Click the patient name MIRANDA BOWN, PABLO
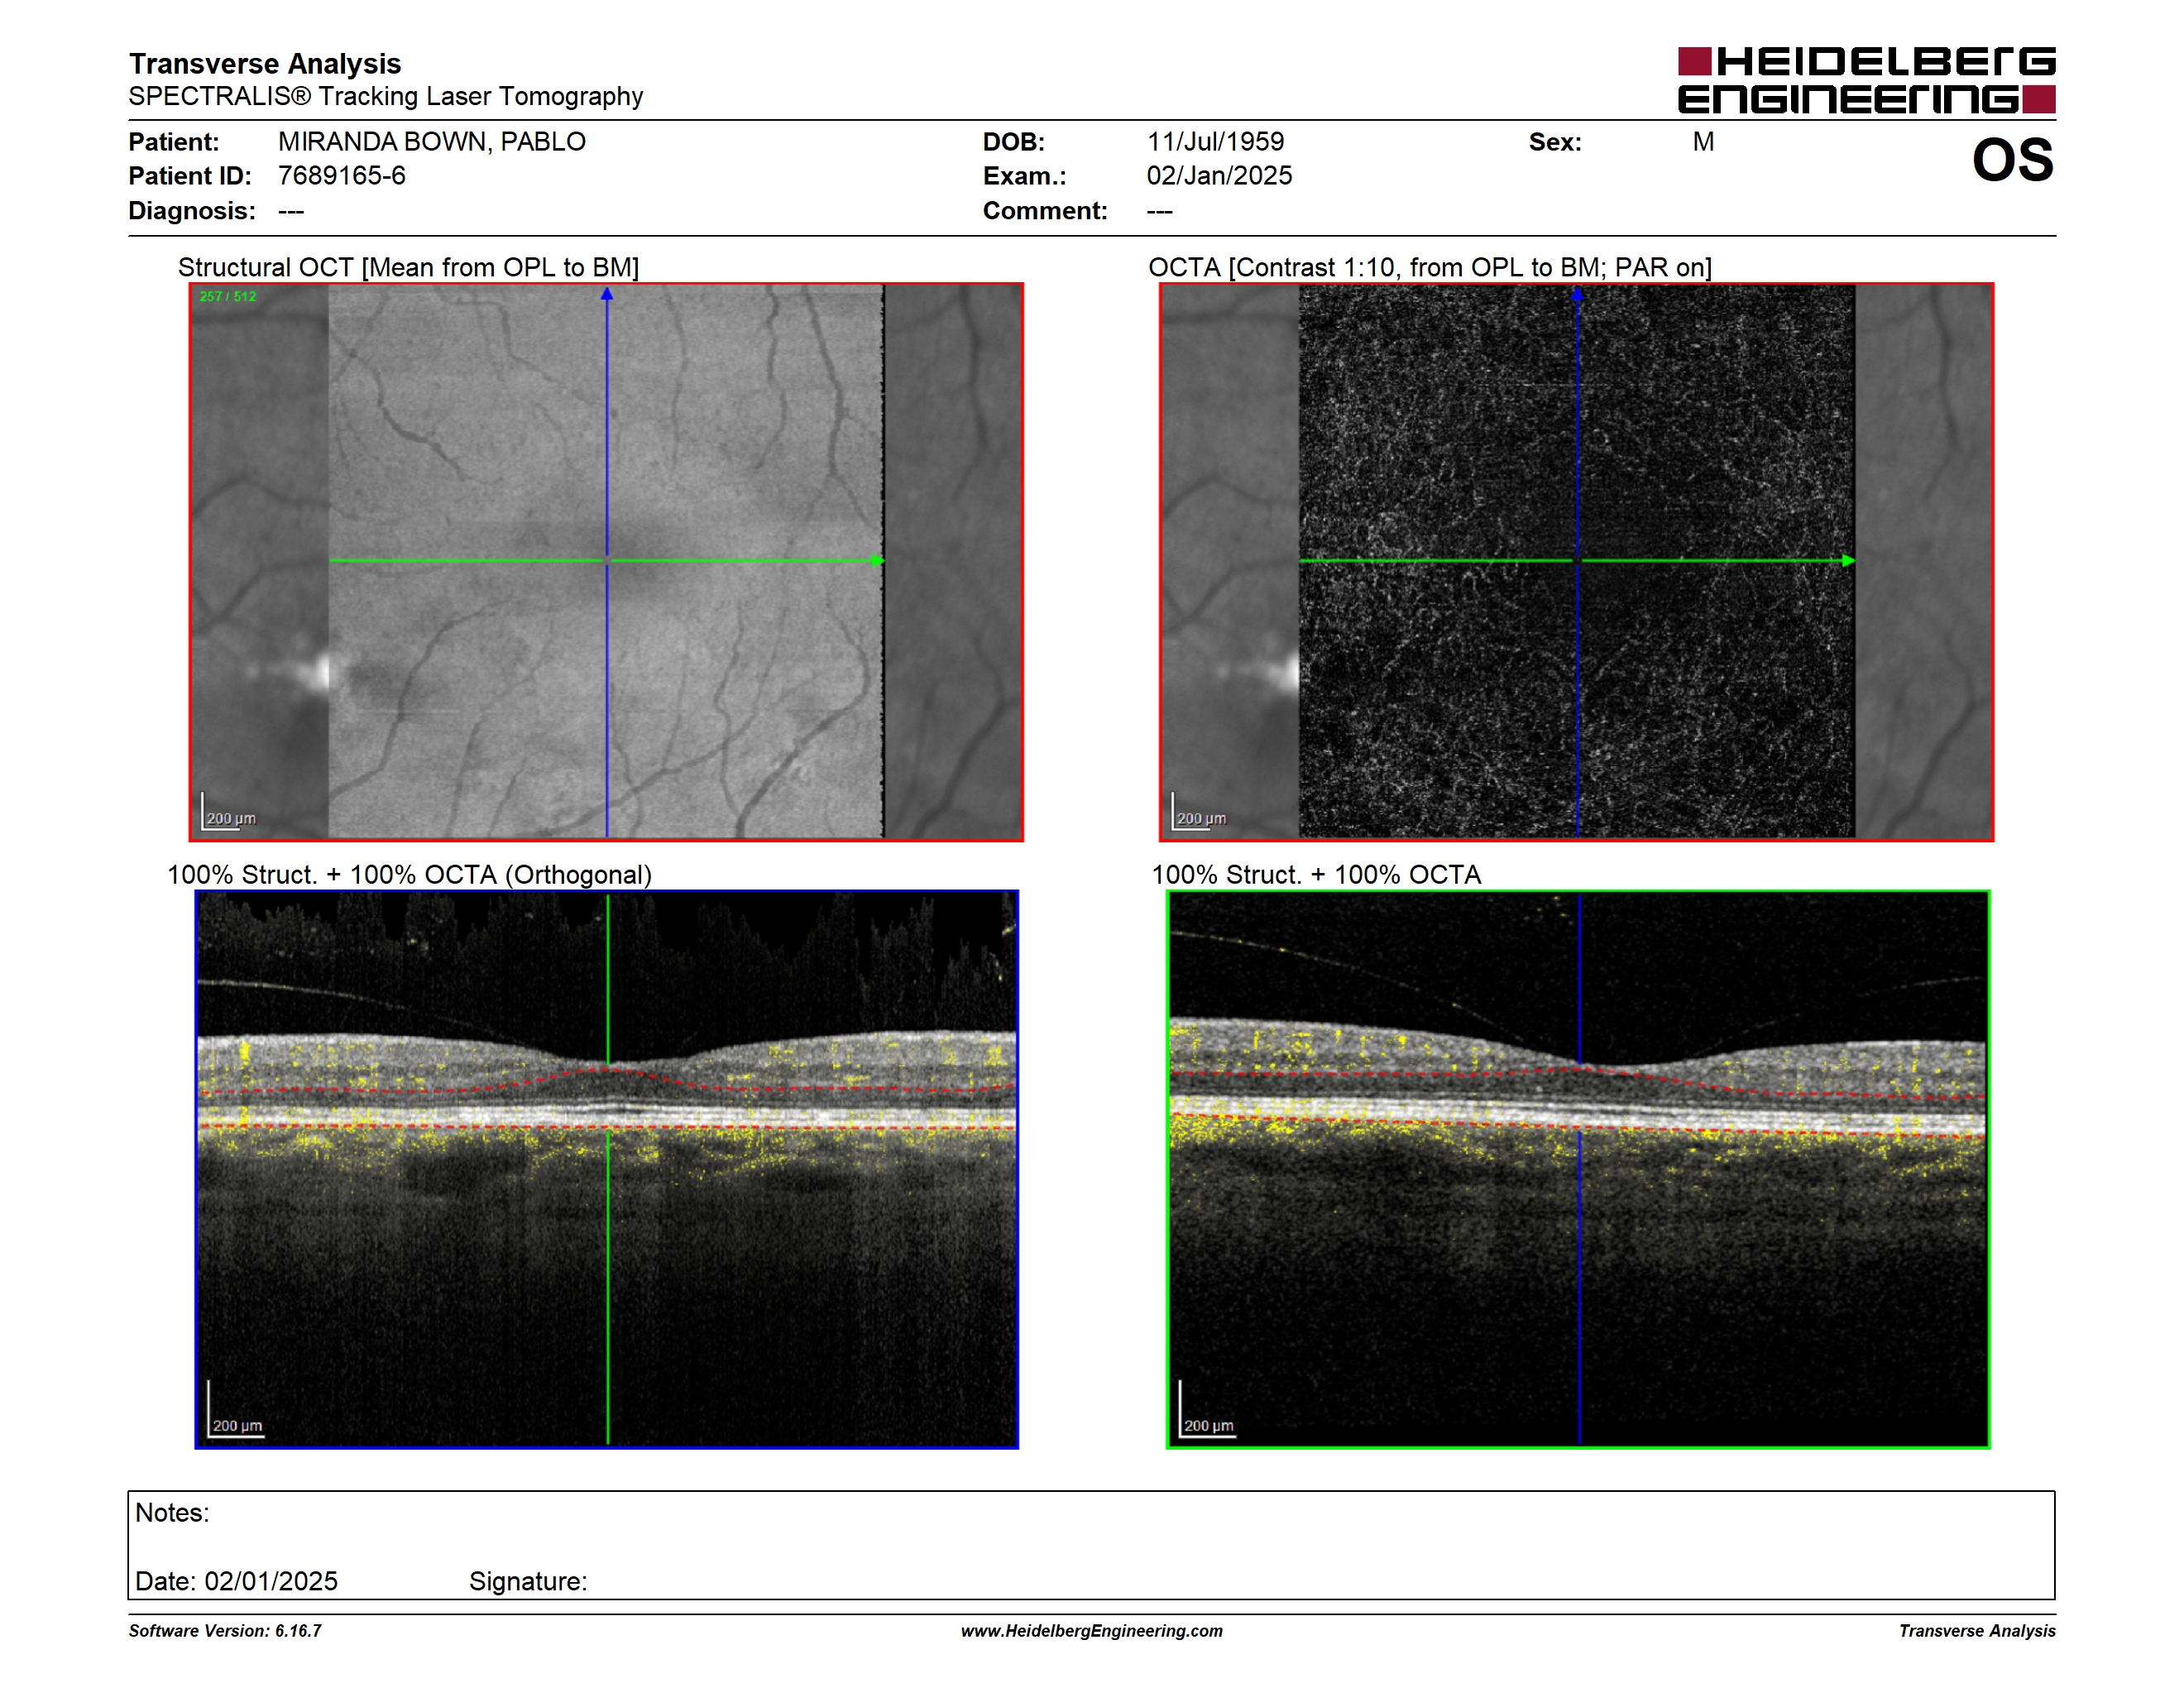This screenshot has width=2184, height=1688. [432, 142]
